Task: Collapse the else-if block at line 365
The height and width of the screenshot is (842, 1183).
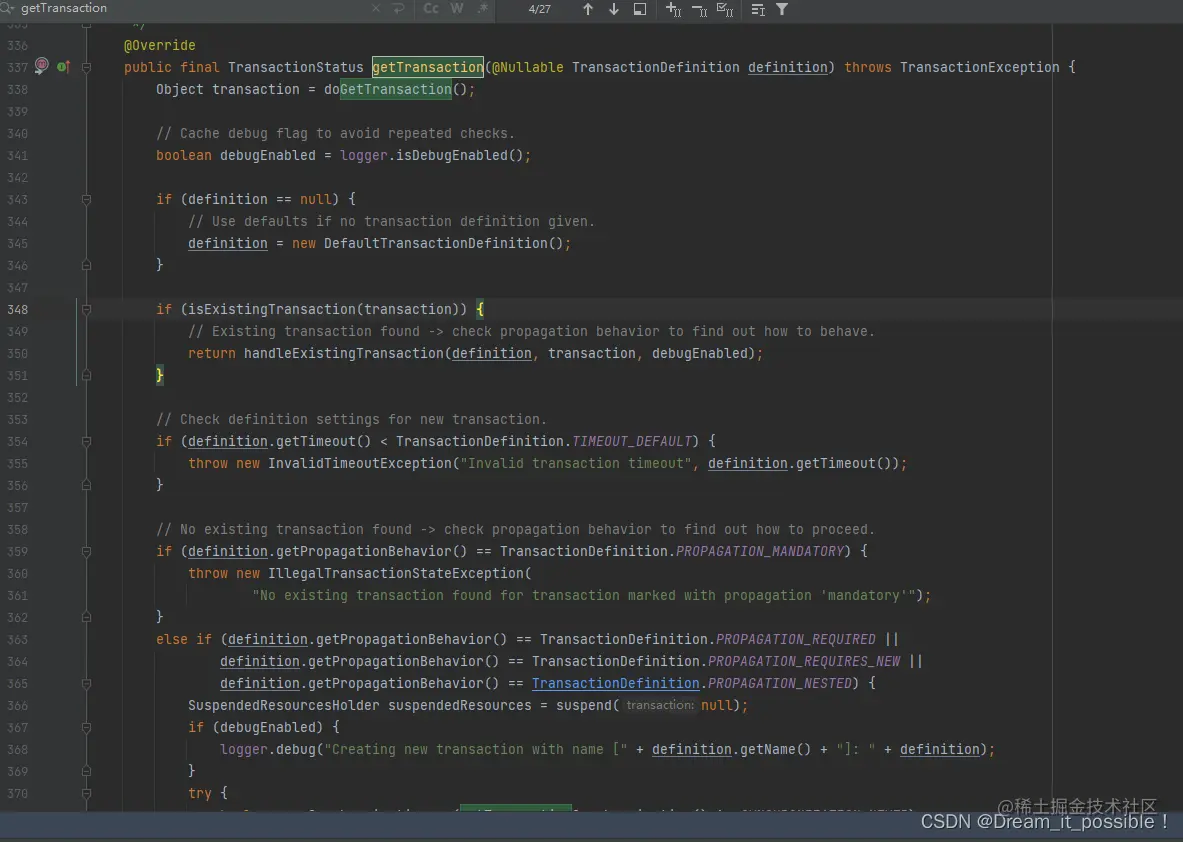Action: (86, 684)
